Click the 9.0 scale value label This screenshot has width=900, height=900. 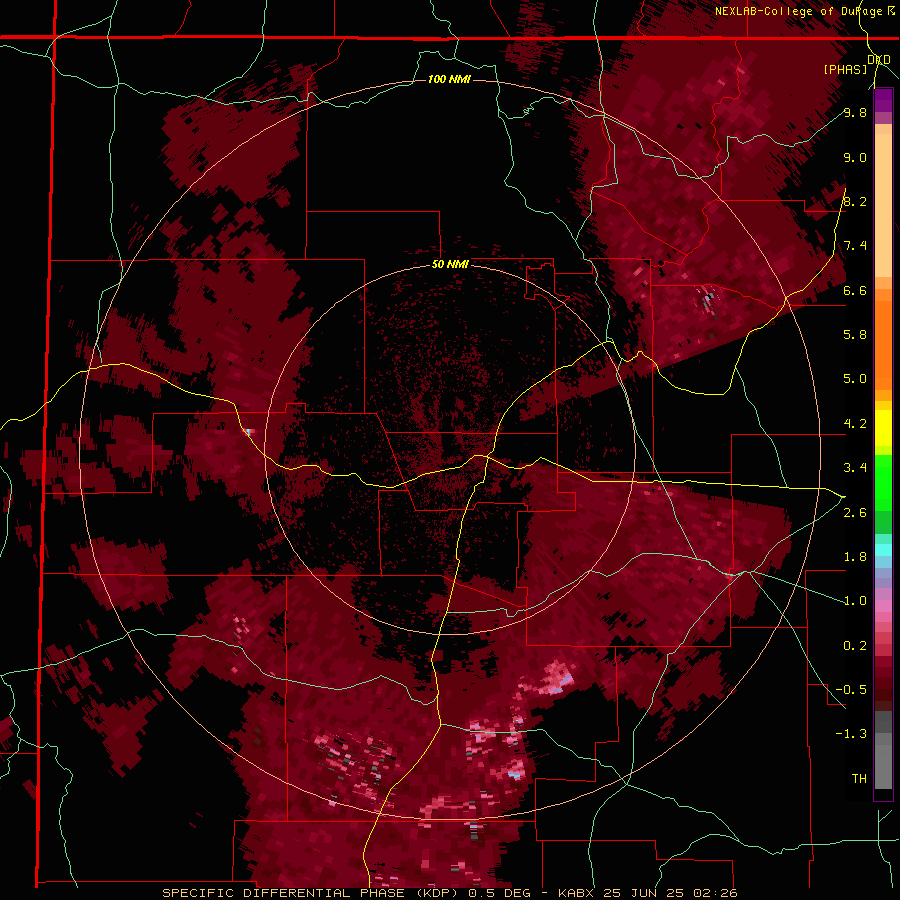855,158
